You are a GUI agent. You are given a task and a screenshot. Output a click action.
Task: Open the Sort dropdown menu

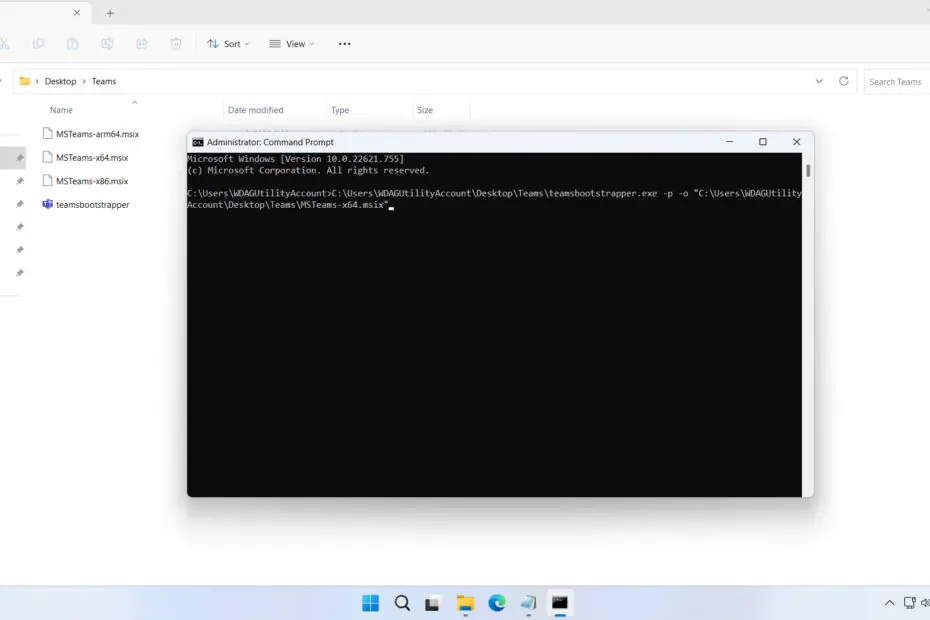point(228,43)
